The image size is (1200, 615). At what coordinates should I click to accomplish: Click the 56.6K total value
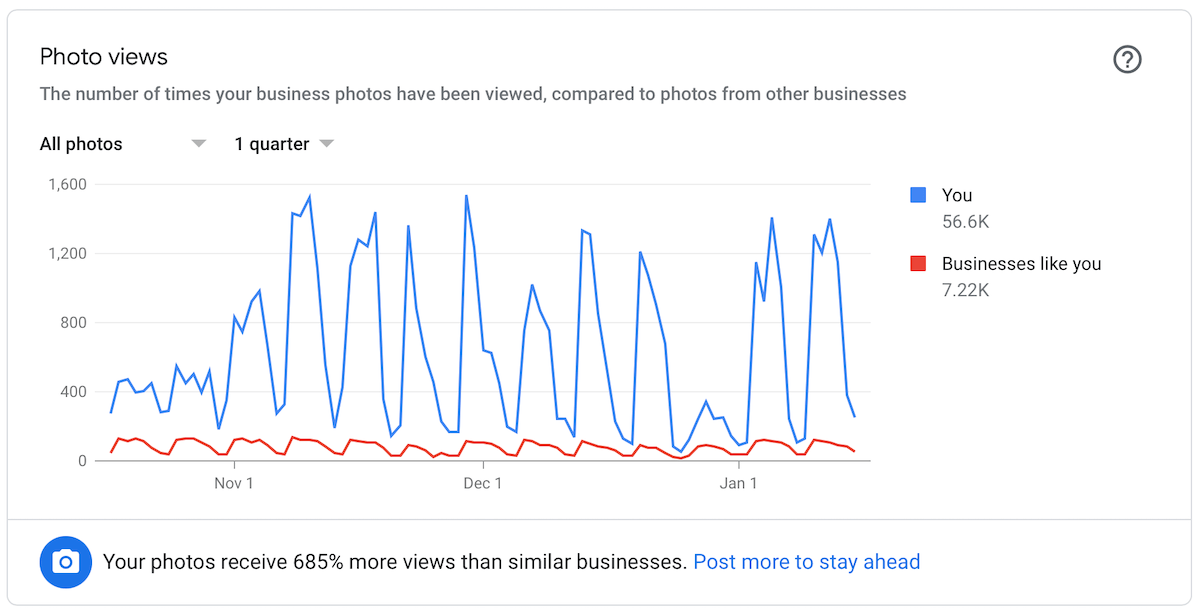coord(966,222)
